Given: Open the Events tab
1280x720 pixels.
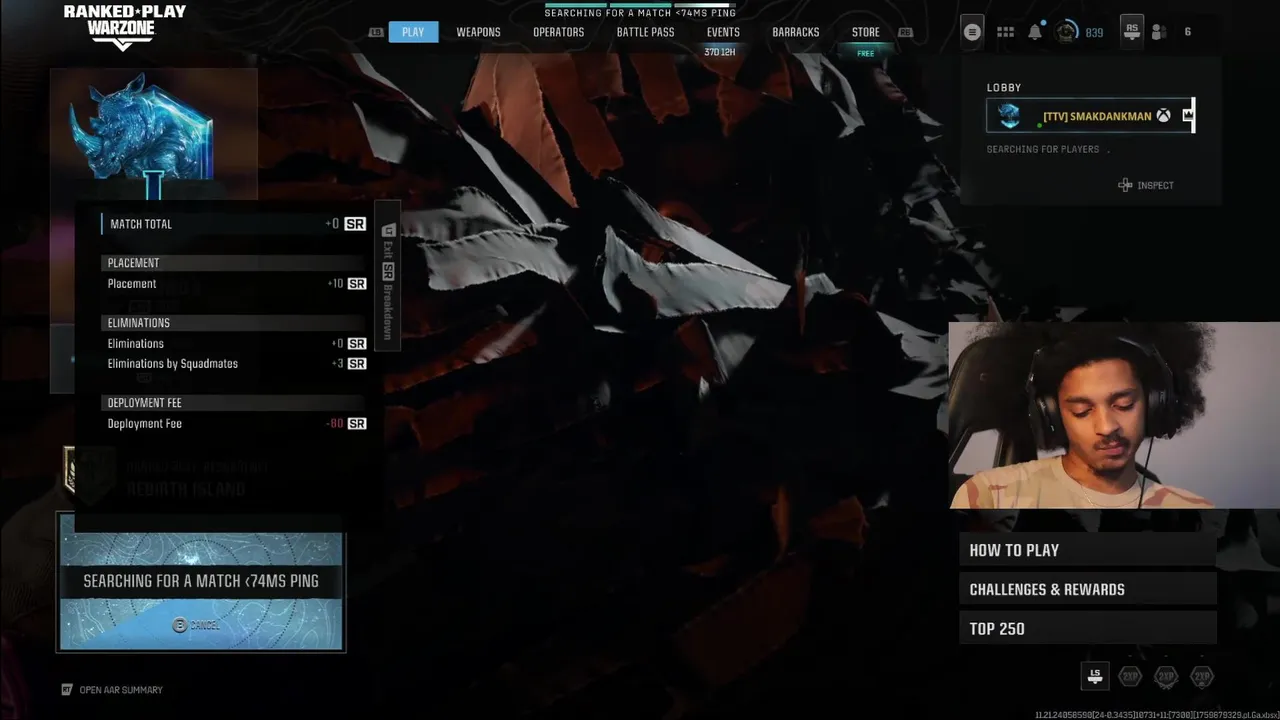Looking at the screenshot, I should (x=723, y=32).
